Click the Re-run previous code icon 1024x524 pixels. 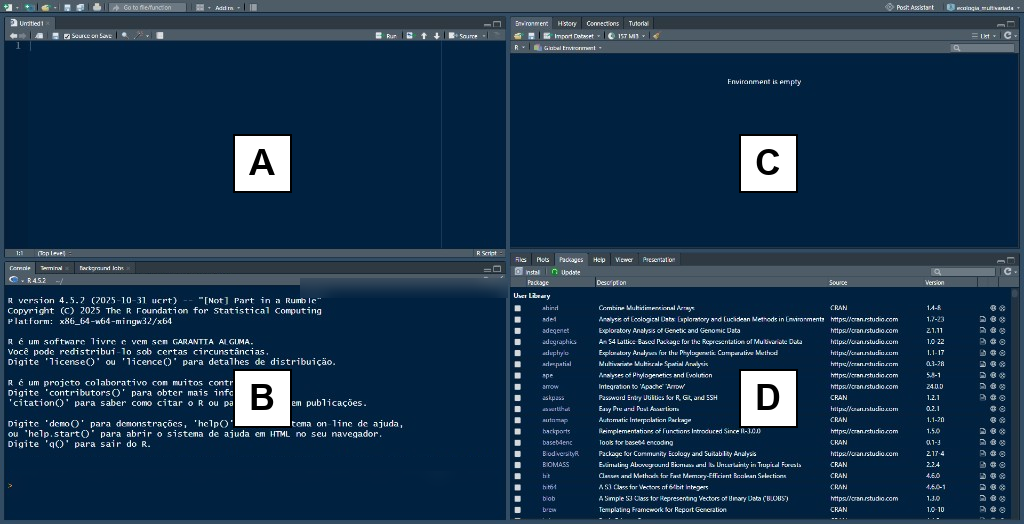point(409,36)
